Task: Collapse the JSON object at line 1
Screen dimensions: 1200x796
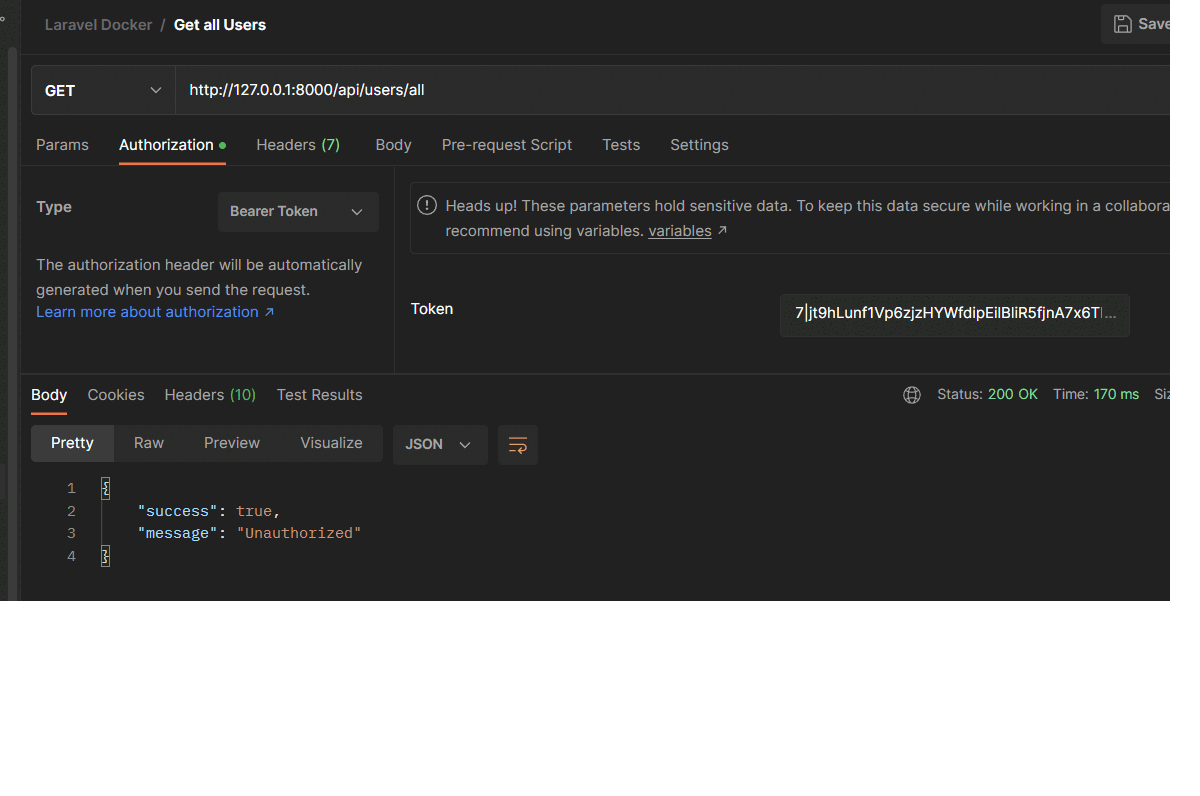Action: 104,488
